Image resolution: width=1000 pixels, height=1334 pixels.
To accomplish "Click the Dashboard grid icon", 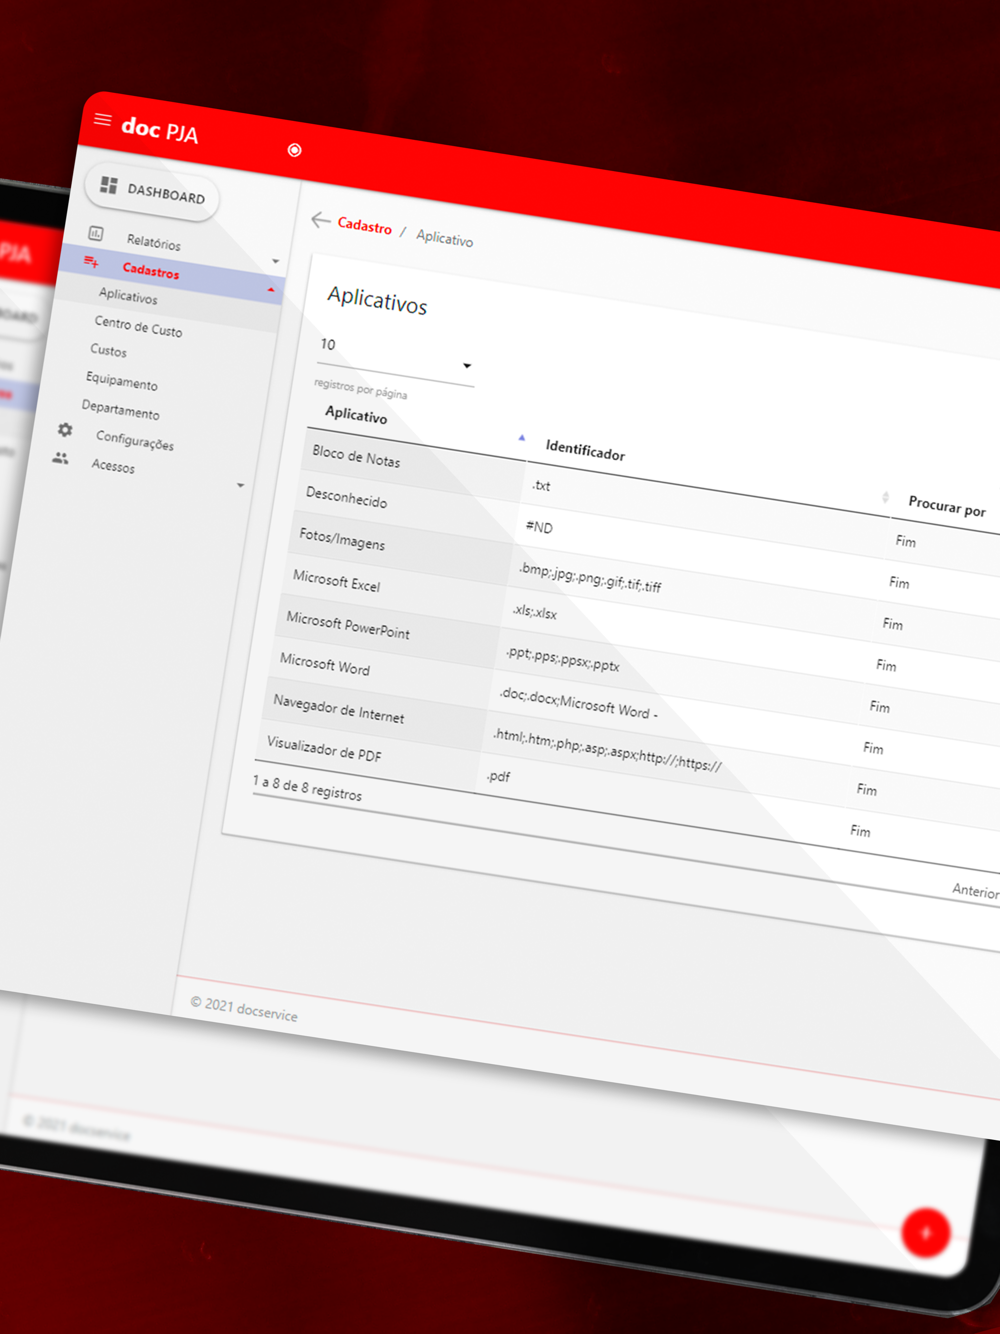I will click(x=109, y=185).
